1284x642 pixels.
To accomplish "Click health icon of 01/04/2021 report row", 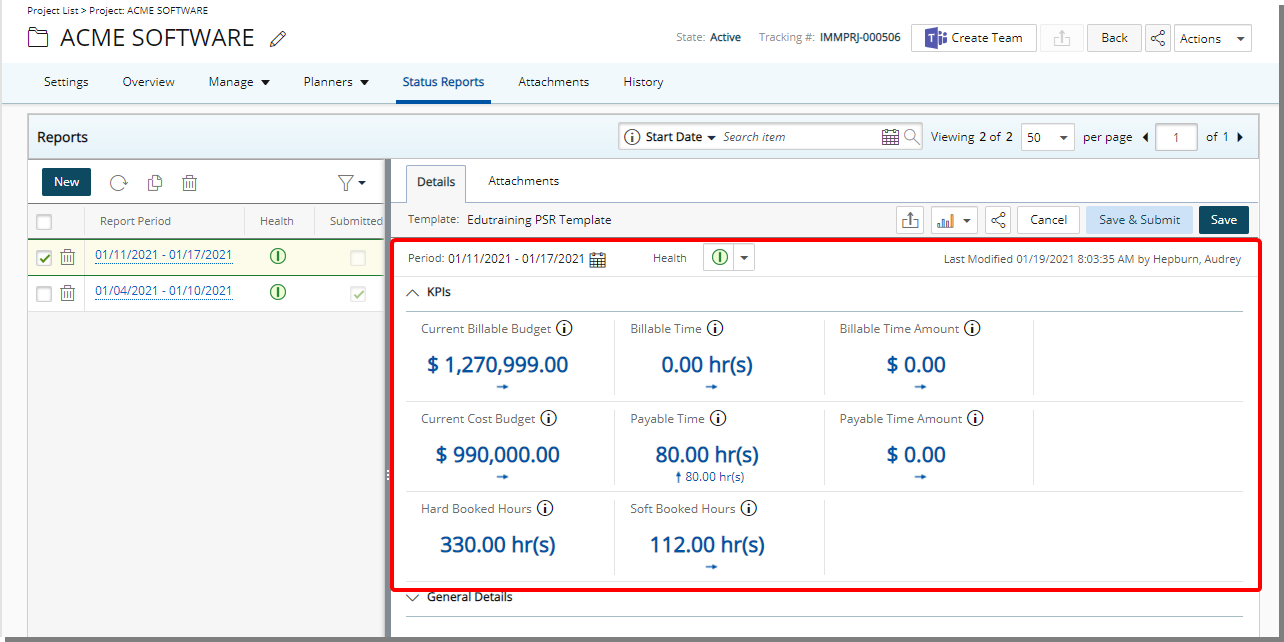I will pyautogui.click(x=278, y=292).
